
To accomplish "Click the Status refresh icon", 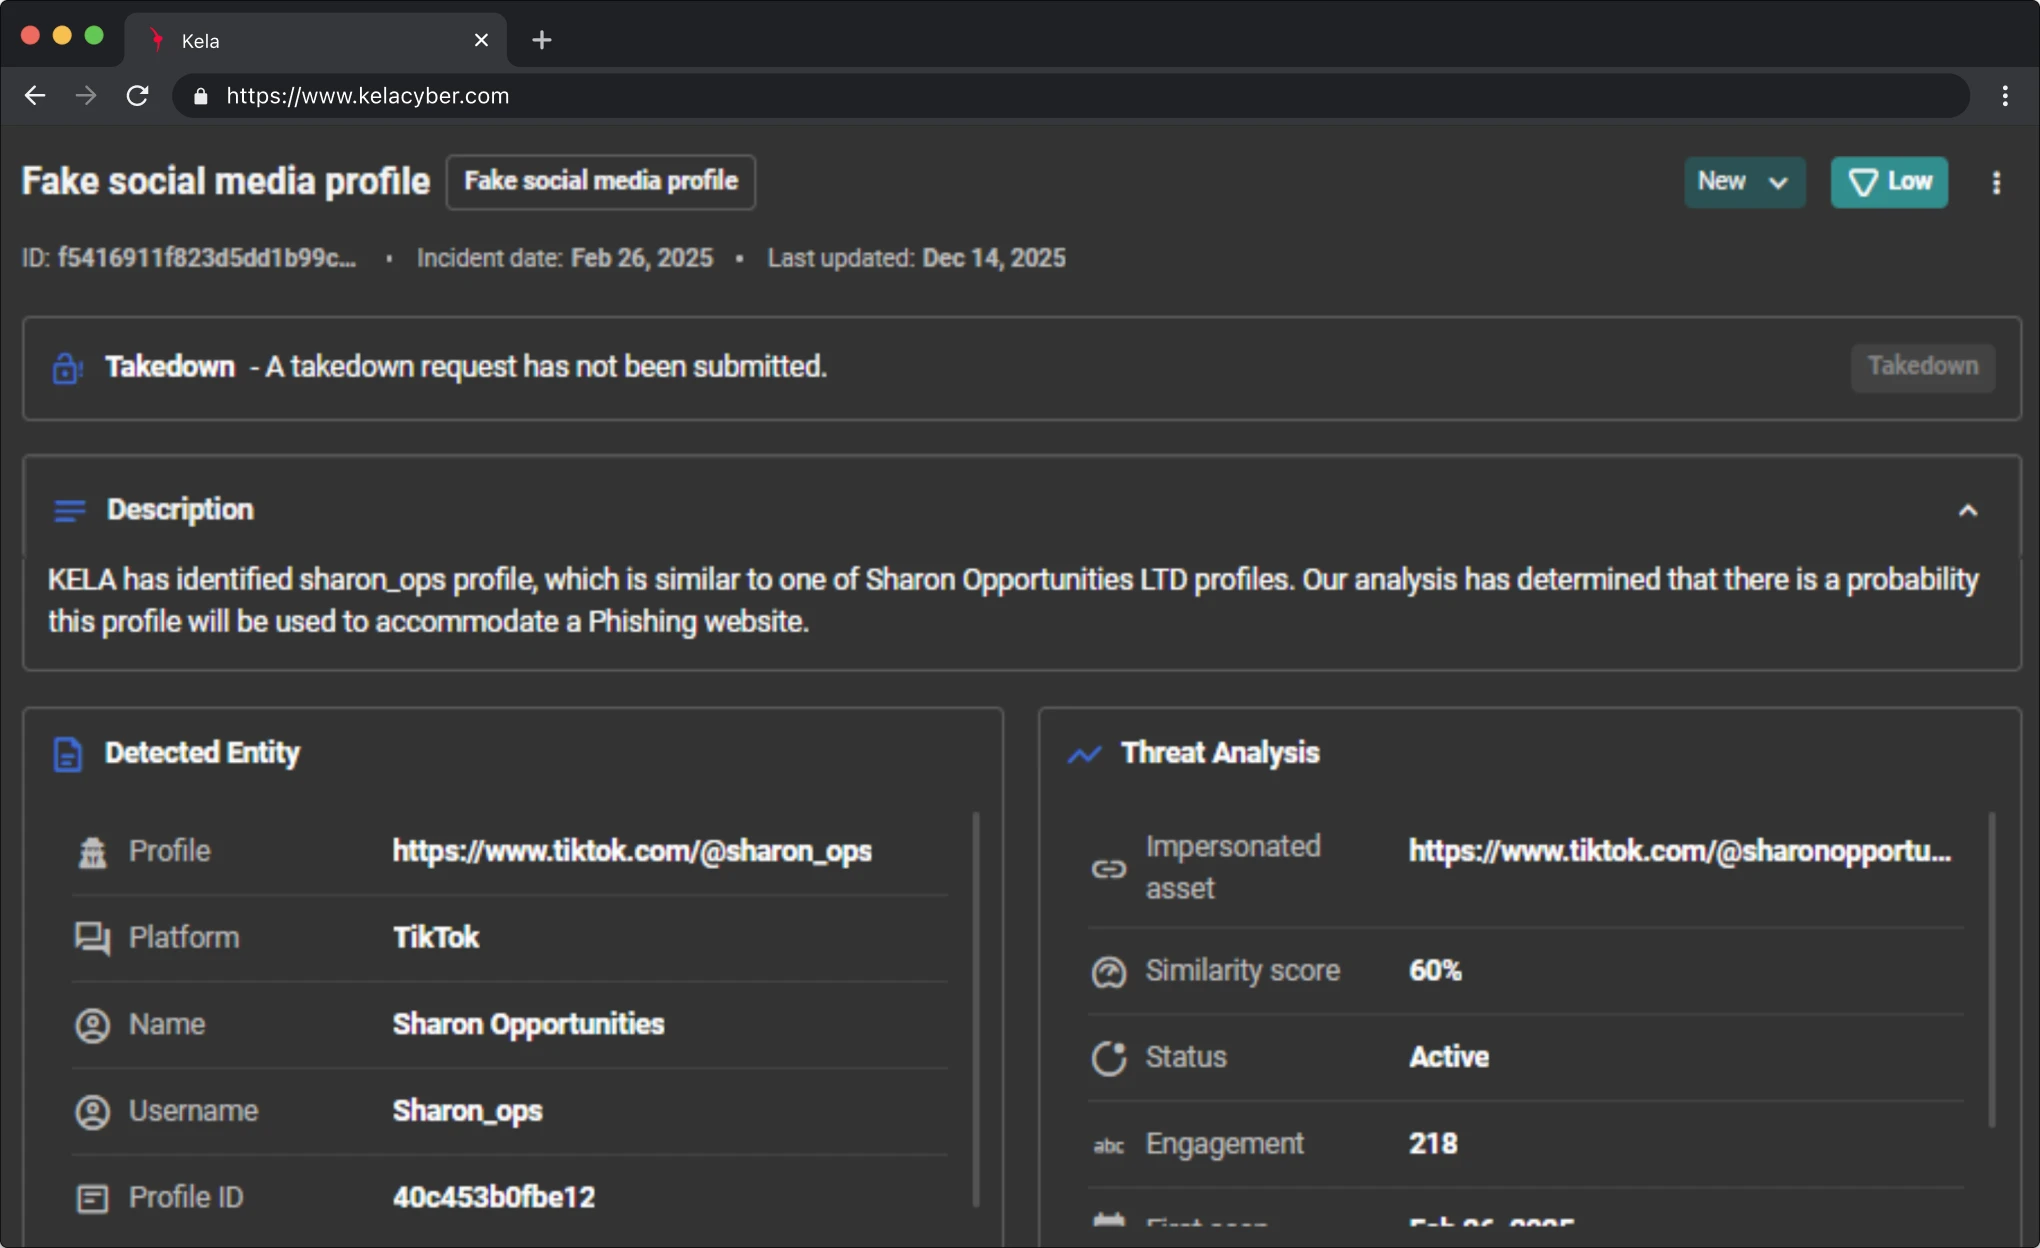I will (x=1109, y=1058).
